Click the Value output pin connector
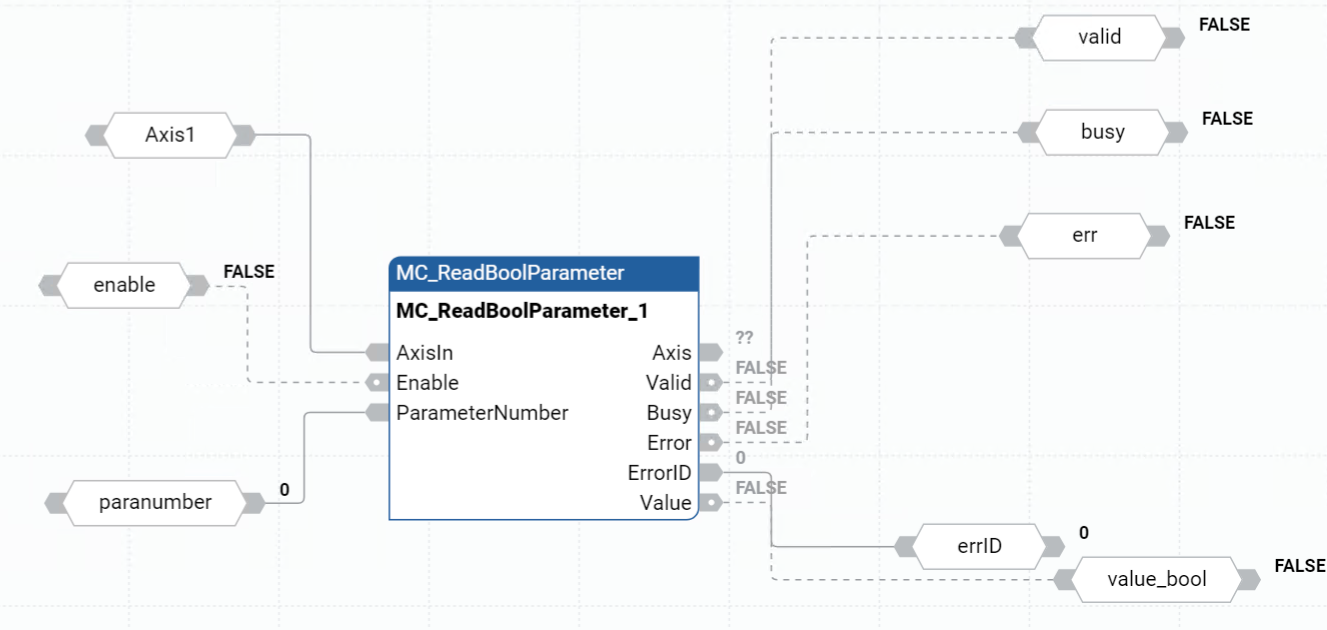Screen dimensions: 1327x630 [x=710, y=502]
